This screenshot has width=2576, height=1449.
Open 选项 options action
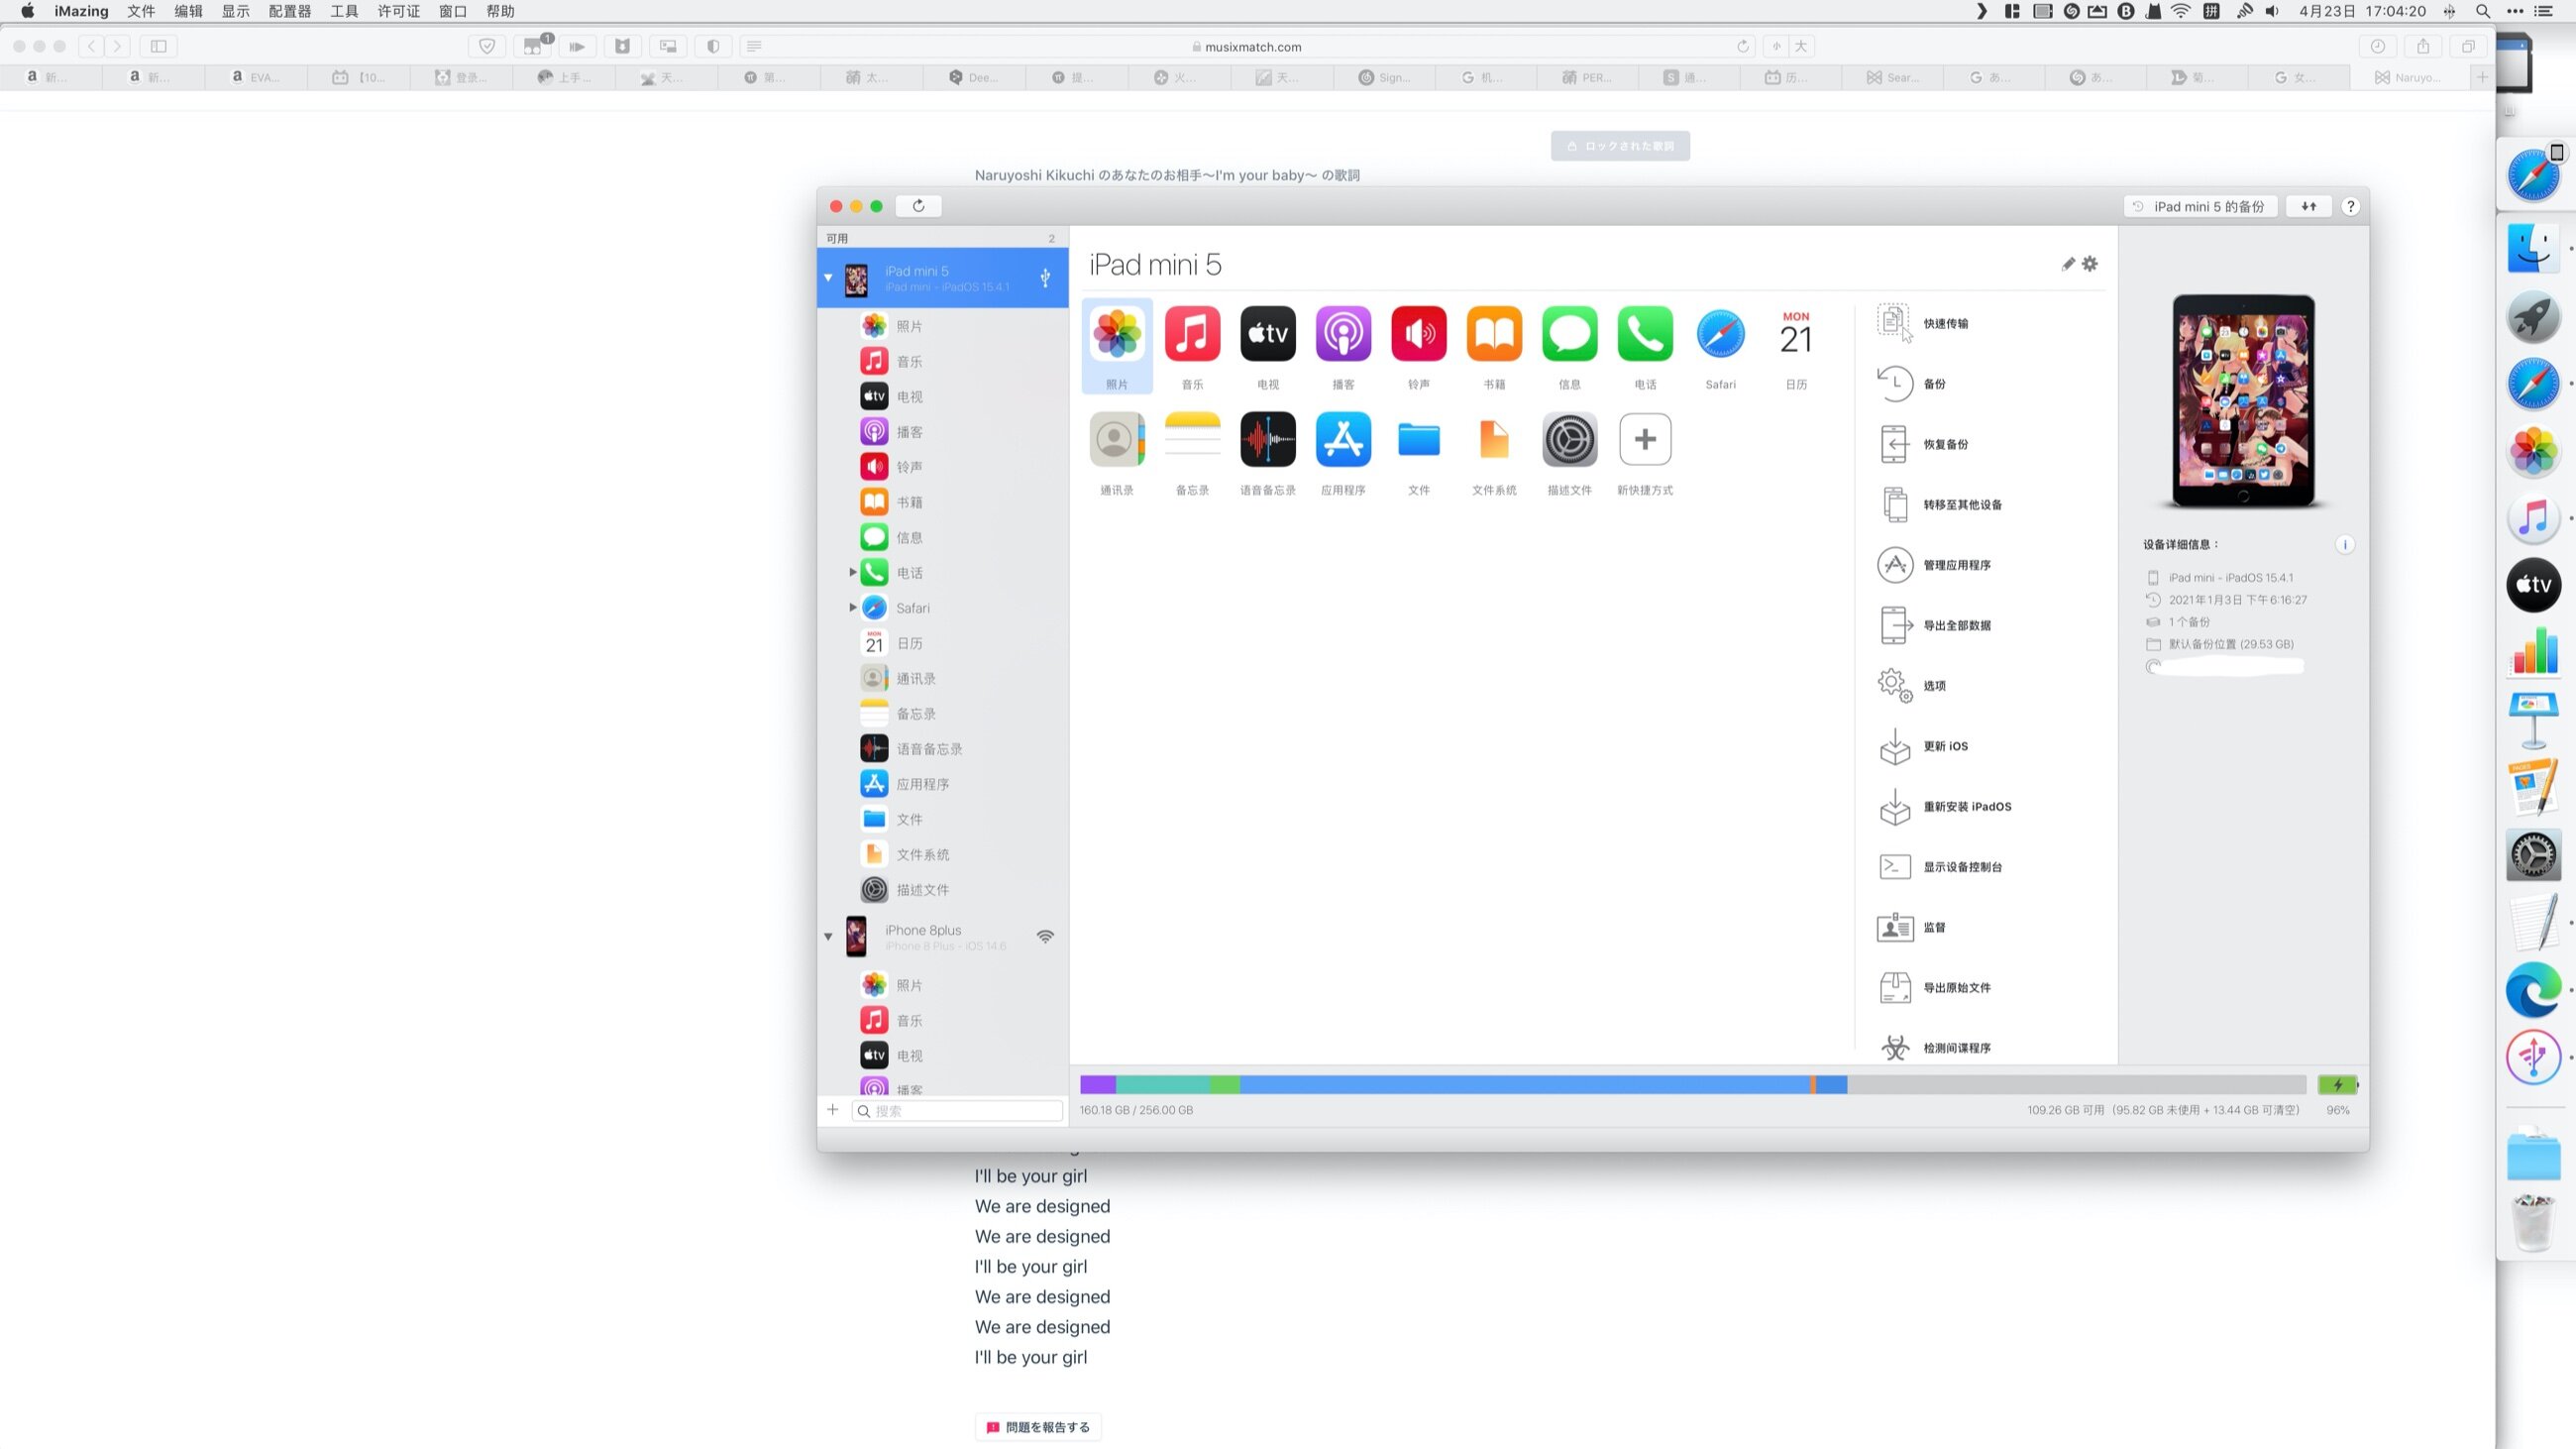point(1912,686)
